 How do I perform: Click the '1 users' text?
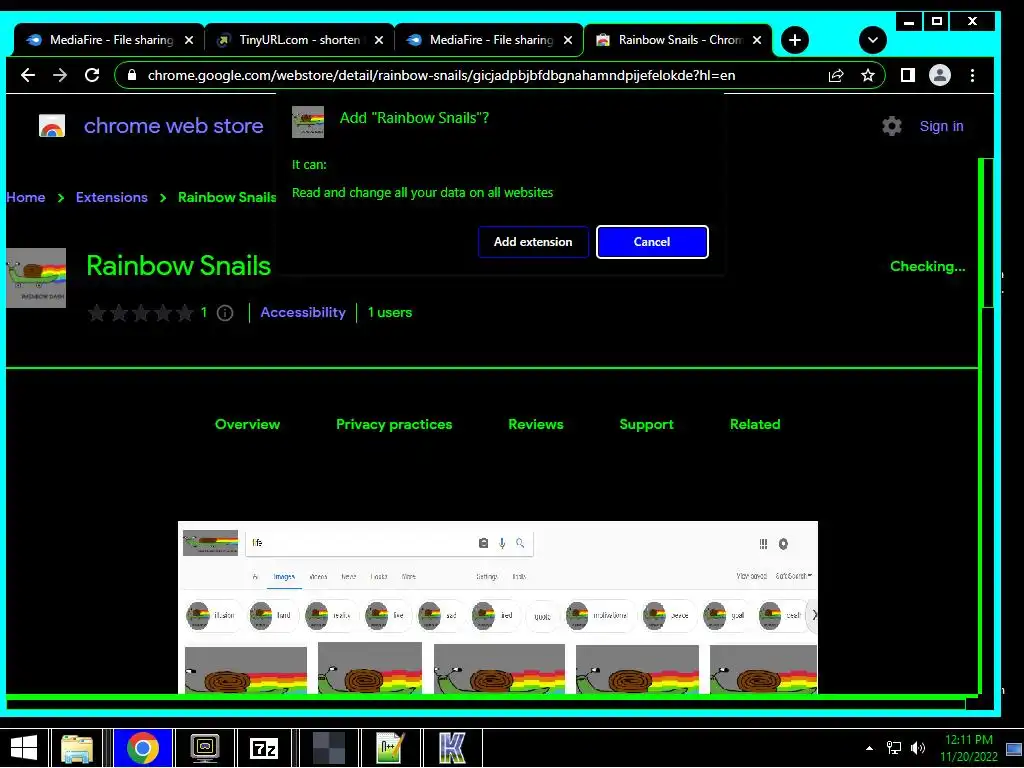[x=390, y=312]
